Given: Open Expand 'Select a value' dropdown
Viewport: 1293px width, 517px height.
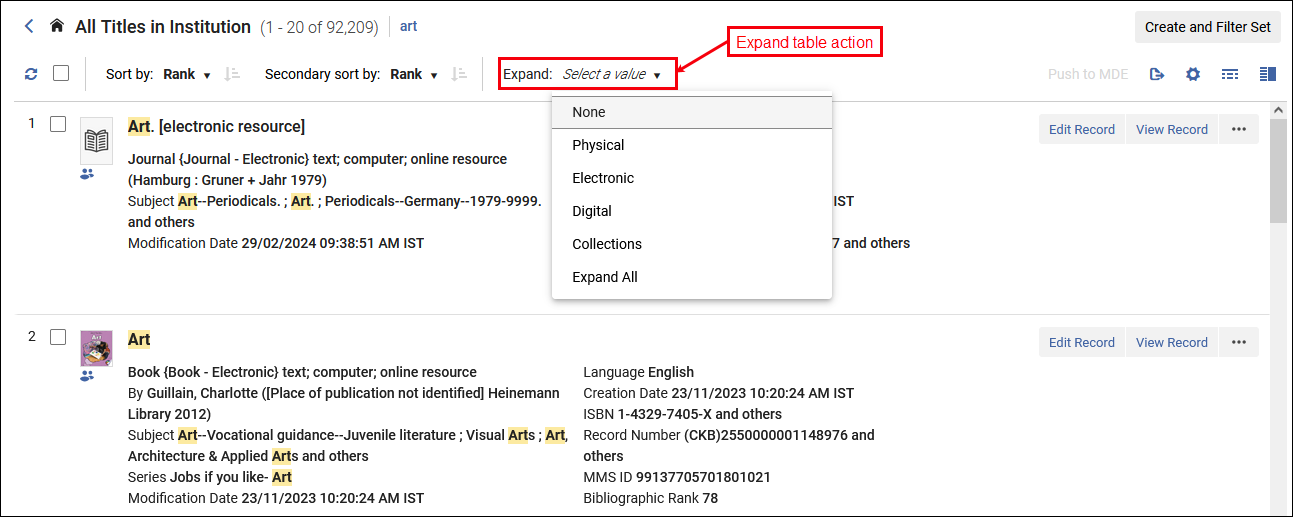Looking at the screenshot, I should 612,74.
